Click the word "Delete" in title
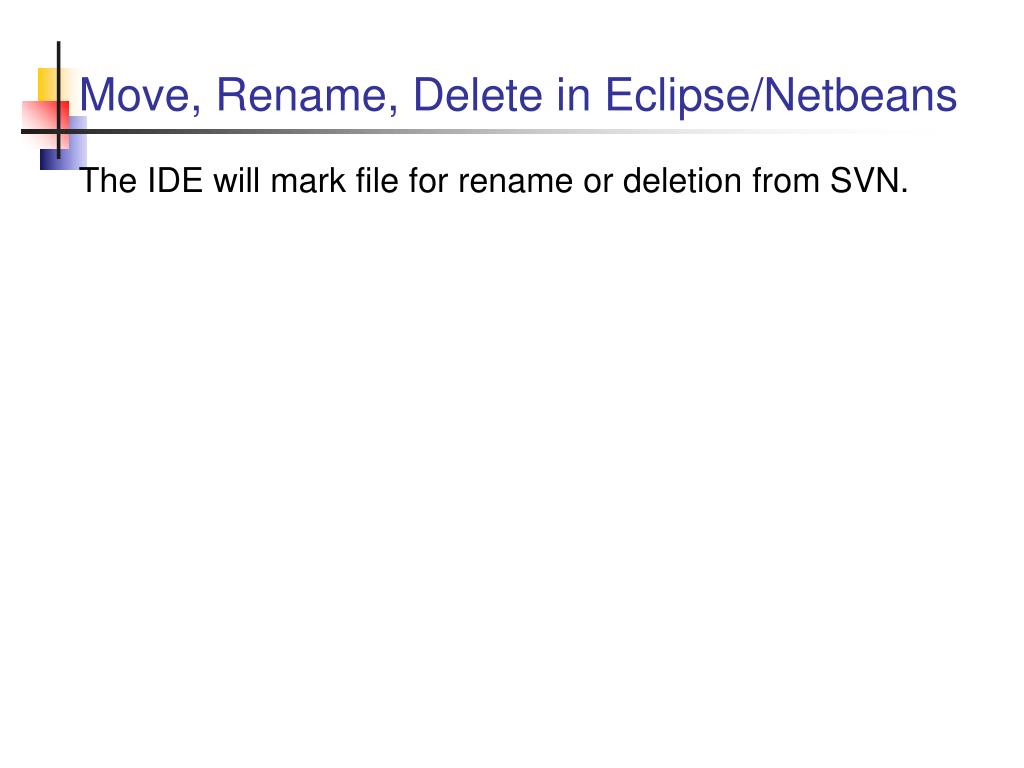 [478, 95]
